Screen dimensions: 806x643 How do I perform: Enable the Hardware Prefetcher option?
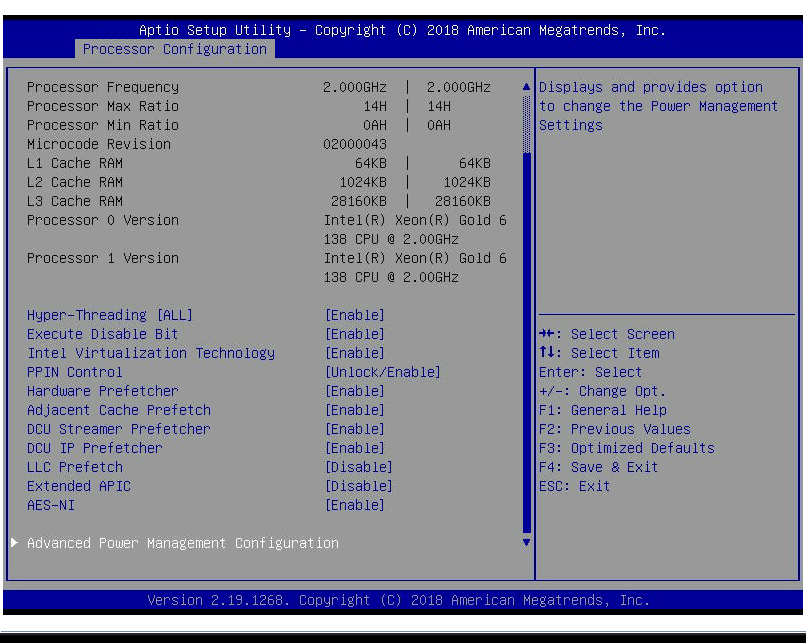pyautogui.click(x=103, y=390)
